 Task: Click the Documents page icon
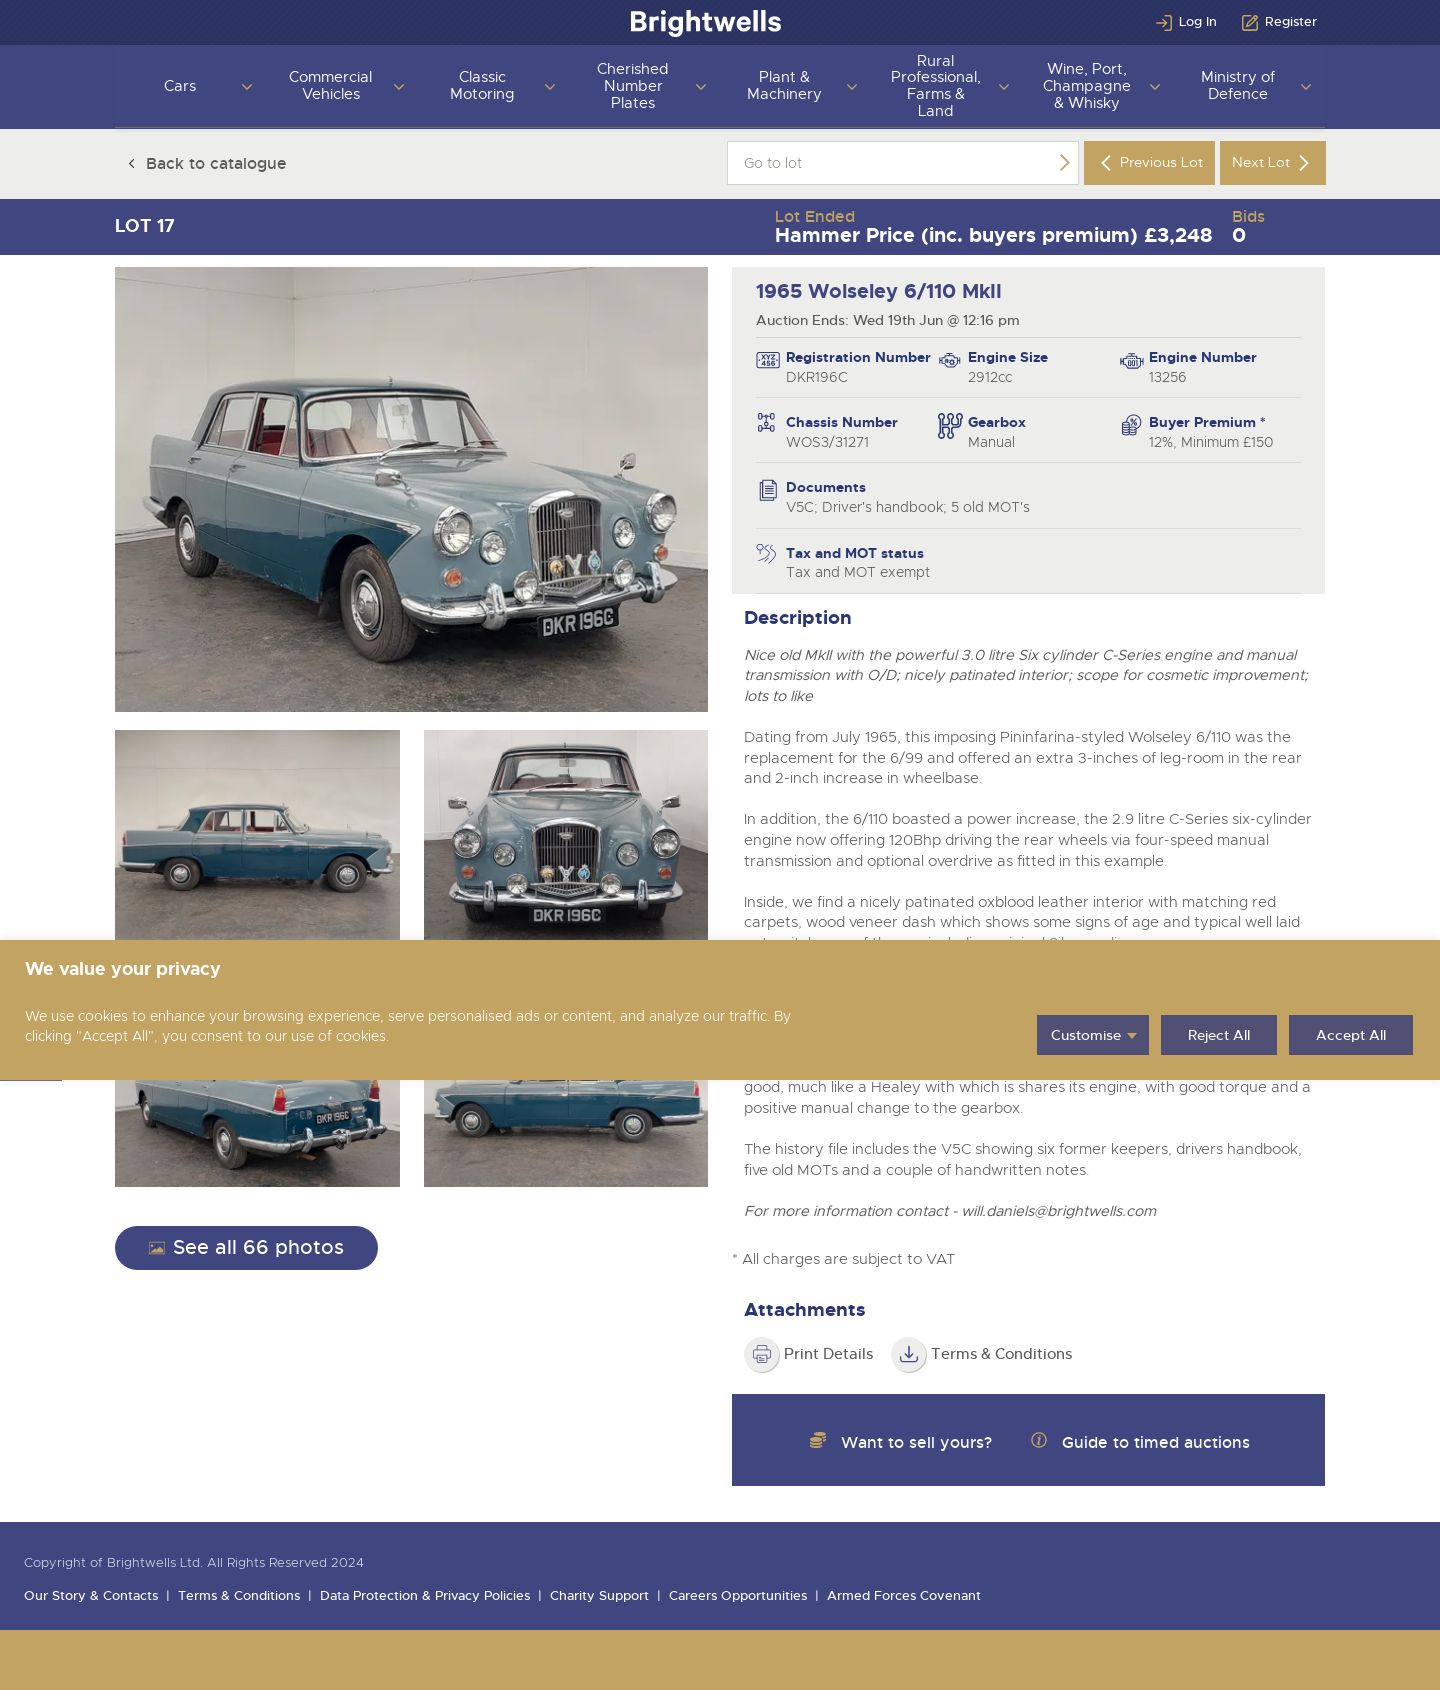pos(768,490)
